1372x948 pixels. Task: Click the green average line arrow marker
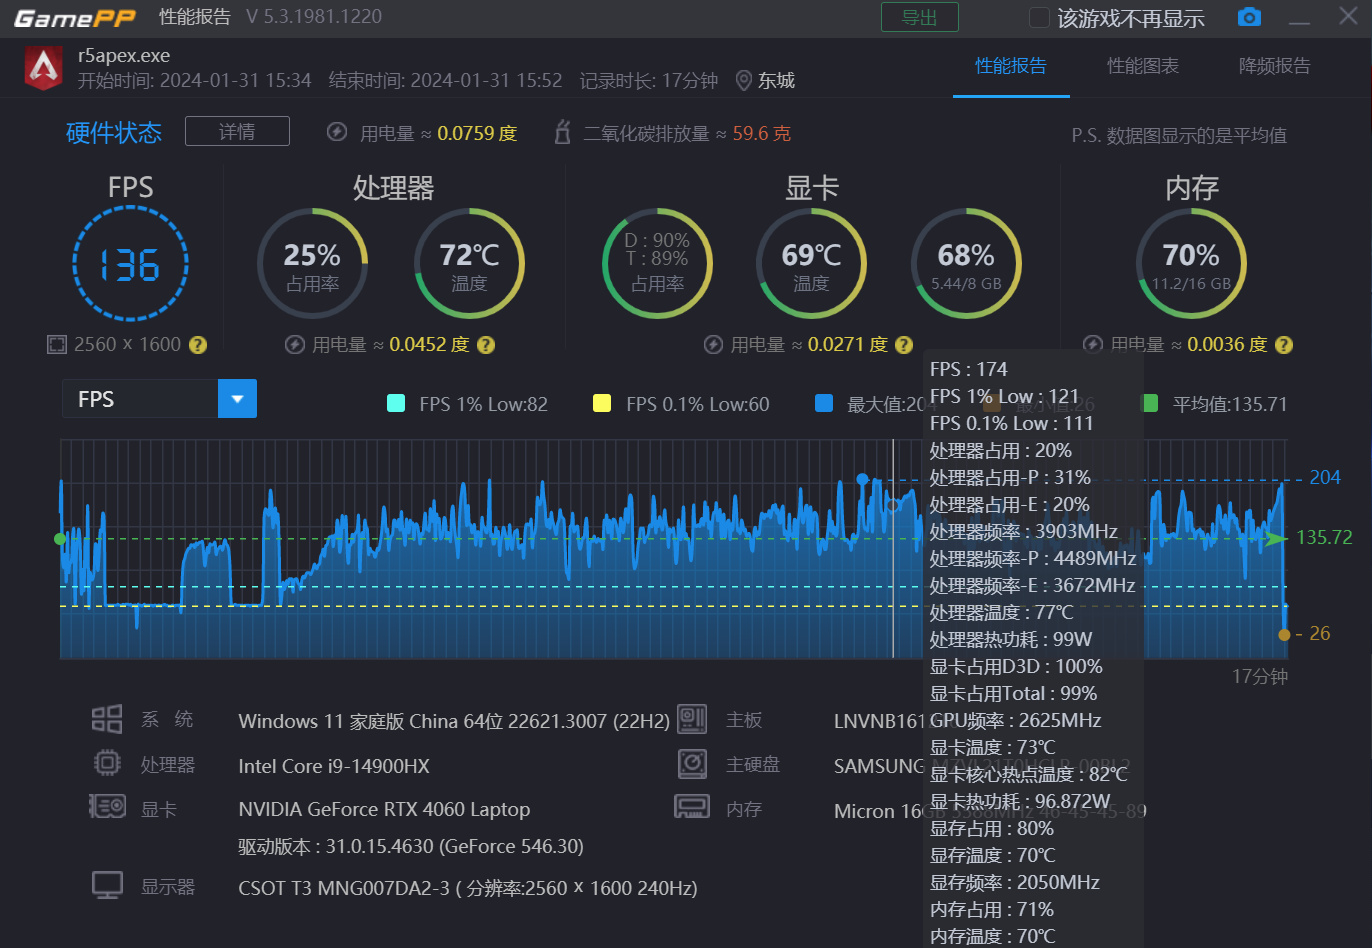click(x=1276, y=538)
